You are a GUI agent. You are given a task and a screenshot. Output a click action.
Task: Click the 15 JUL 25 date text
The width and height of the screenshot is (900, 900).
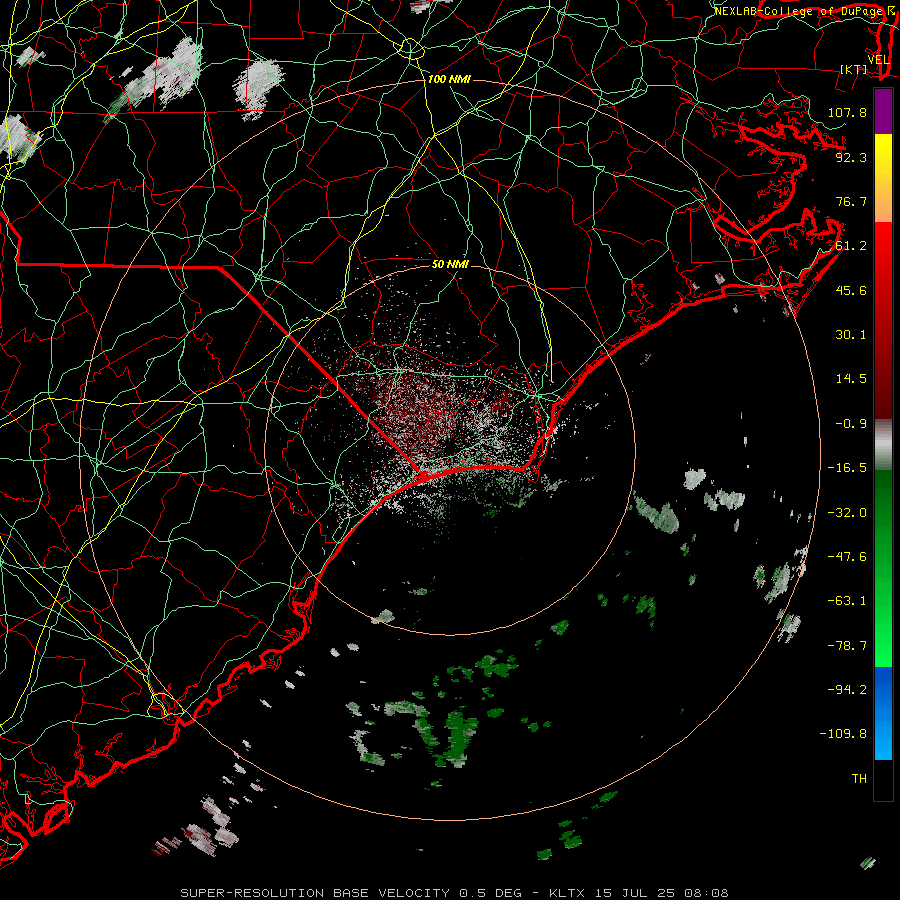(x=637, y=893)
